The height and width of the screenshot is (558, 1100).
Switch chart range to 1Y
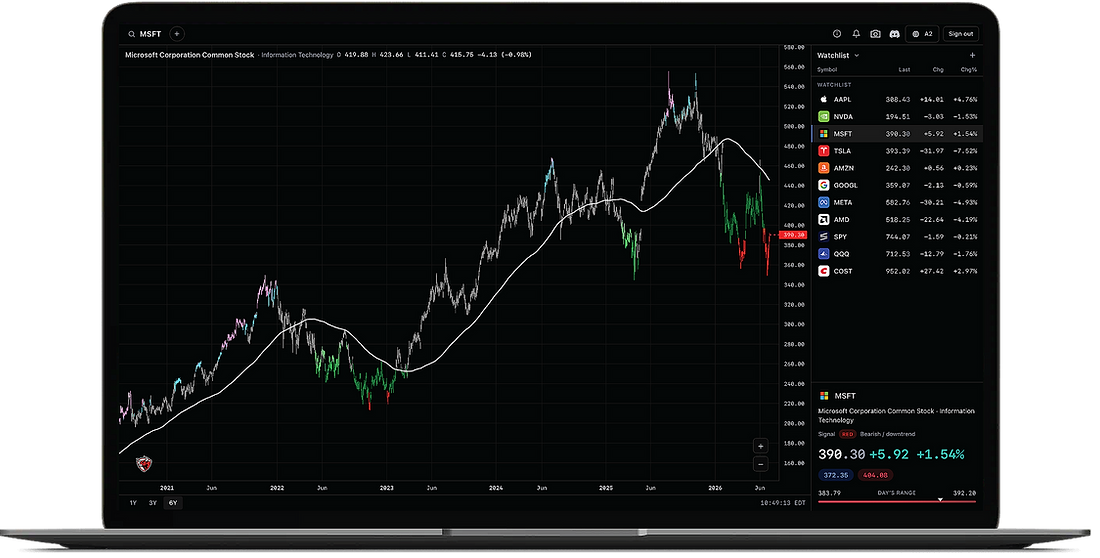[x=133, y=503]
